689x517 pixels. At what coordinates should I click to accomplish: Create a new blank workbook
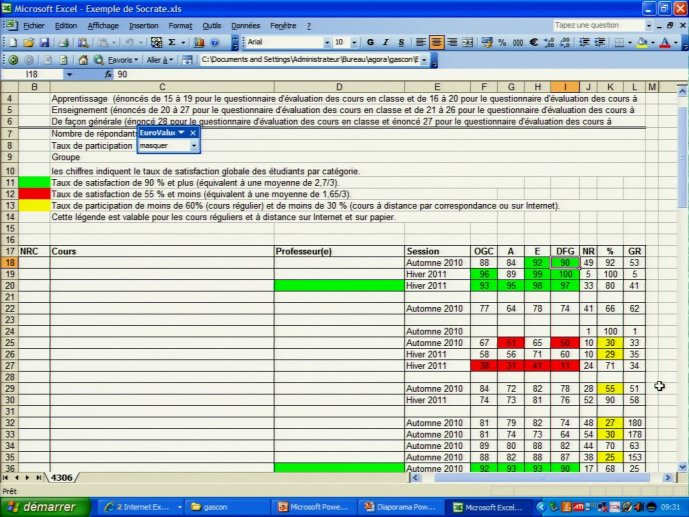[x=13, y=43]
